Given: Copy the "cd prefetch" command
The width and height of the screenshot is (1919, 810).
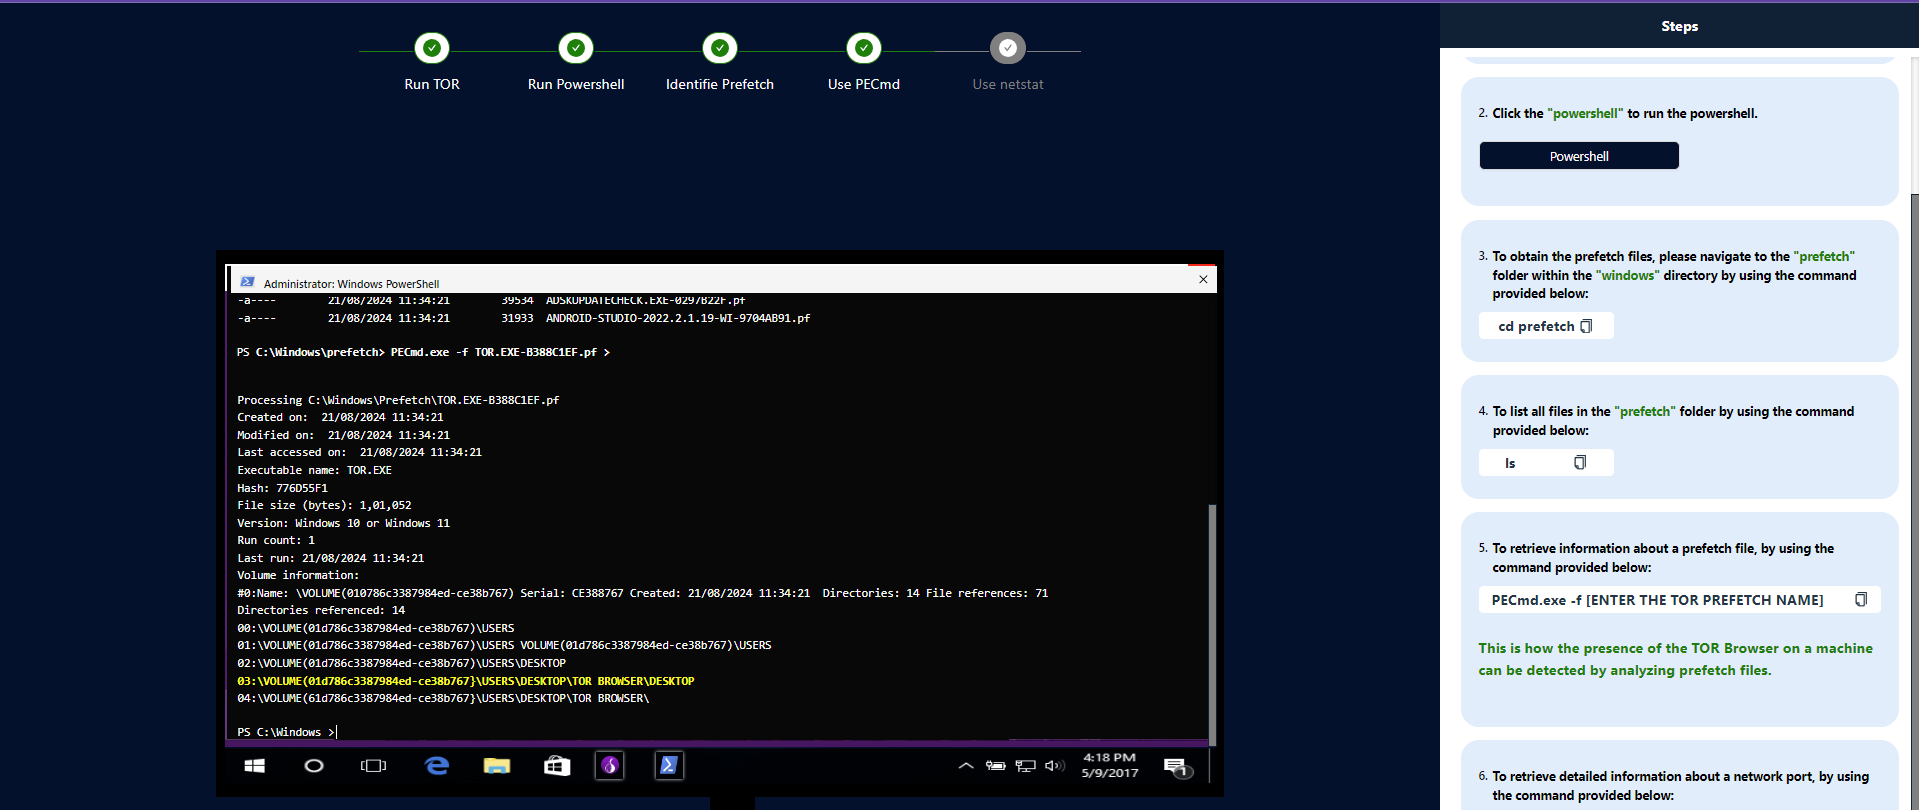Looking at the screenshot, I should 1586,326.
